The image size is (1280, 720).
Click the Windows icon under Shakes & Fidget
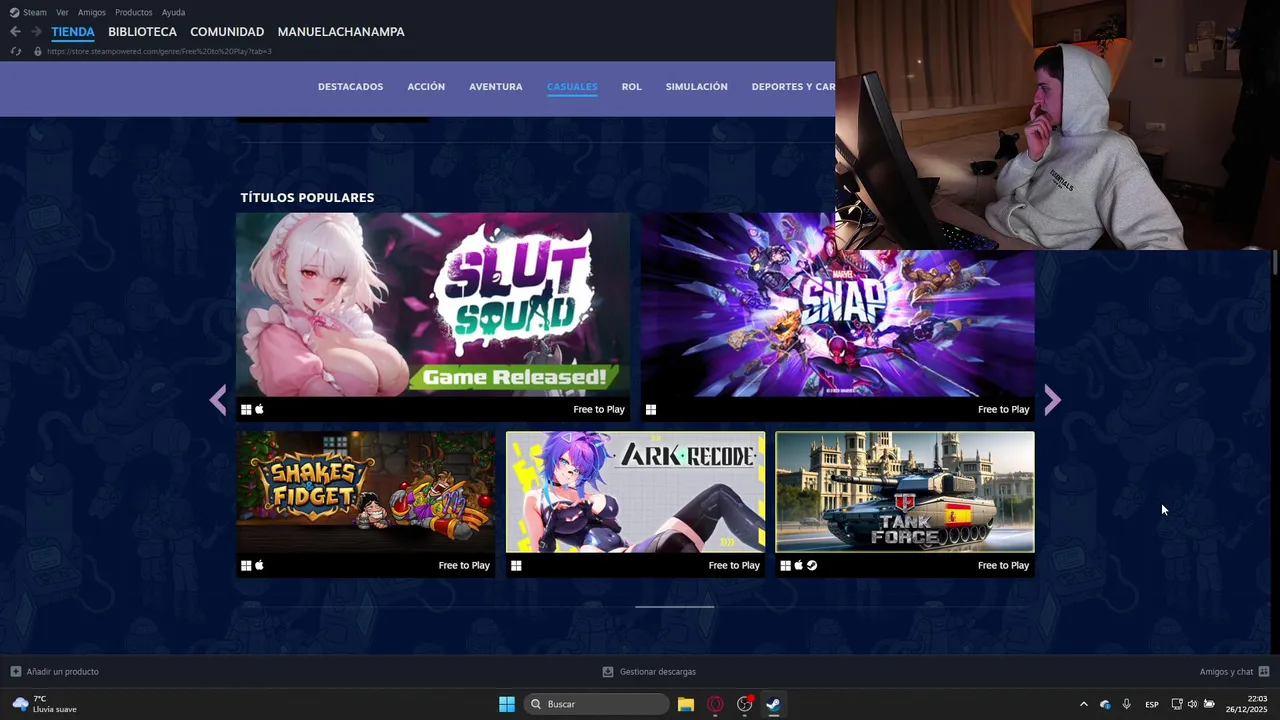point(246,565)
